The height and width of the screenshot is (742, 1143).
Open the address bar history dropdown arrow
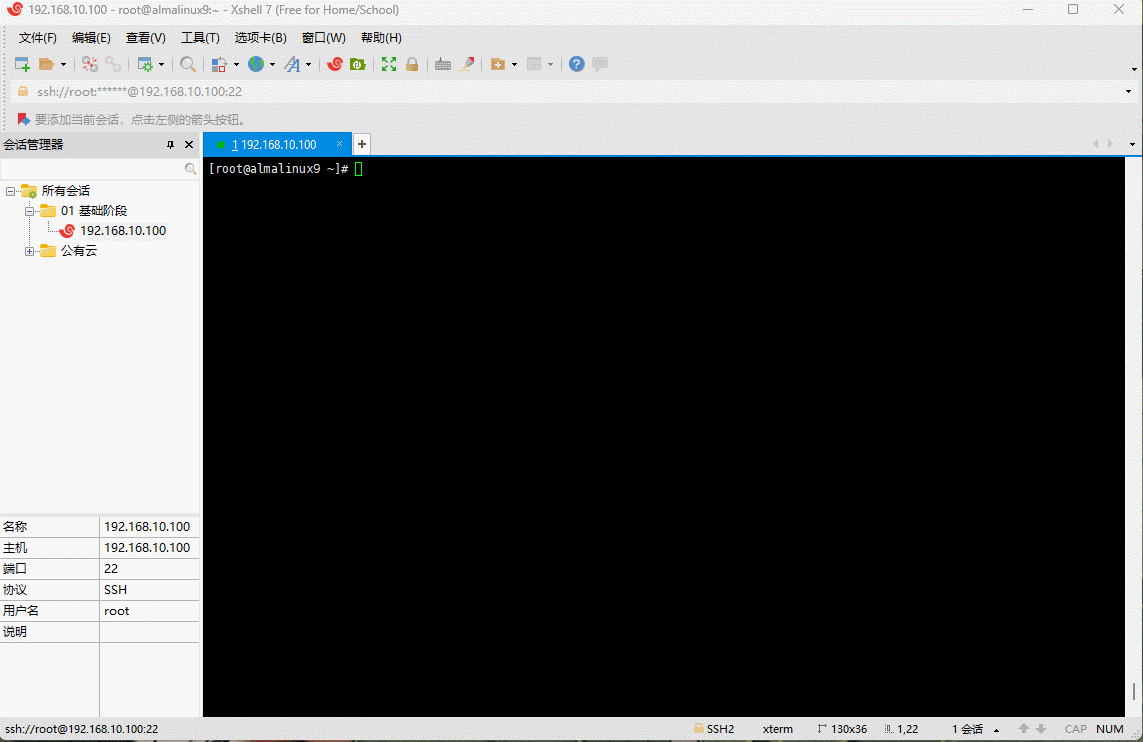click(x=1129, y=92)
